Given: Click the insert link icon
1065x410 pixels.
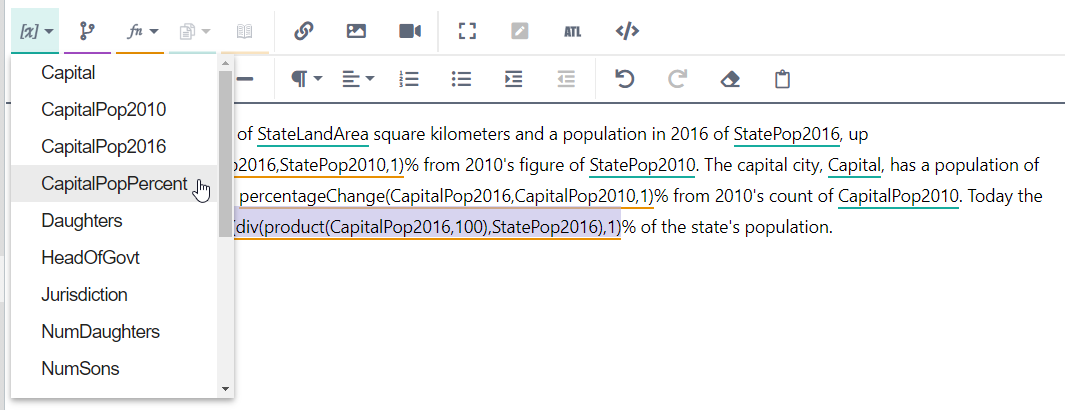Looking at the screenshot, I should pyautogui.click(x=304, y=31).
